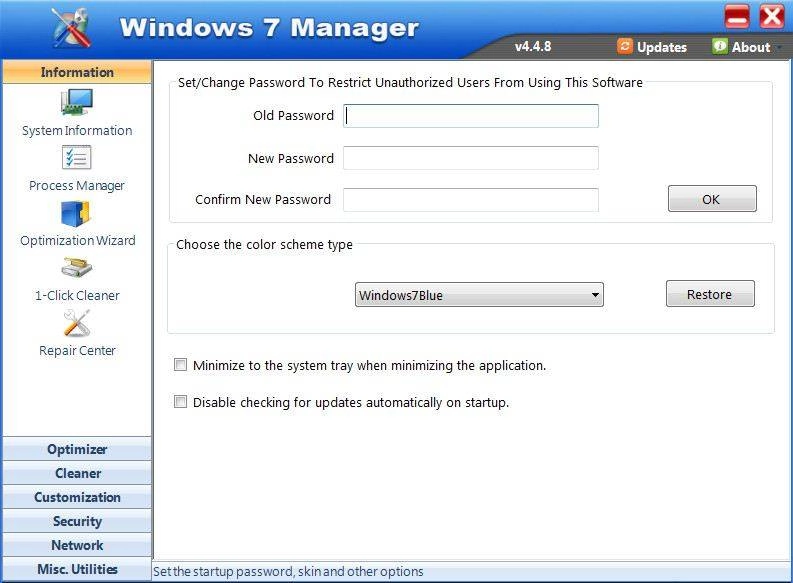The image size is (793, 583).
Task: Open the Optimization Wizard icon
Action: pos(75,213)
